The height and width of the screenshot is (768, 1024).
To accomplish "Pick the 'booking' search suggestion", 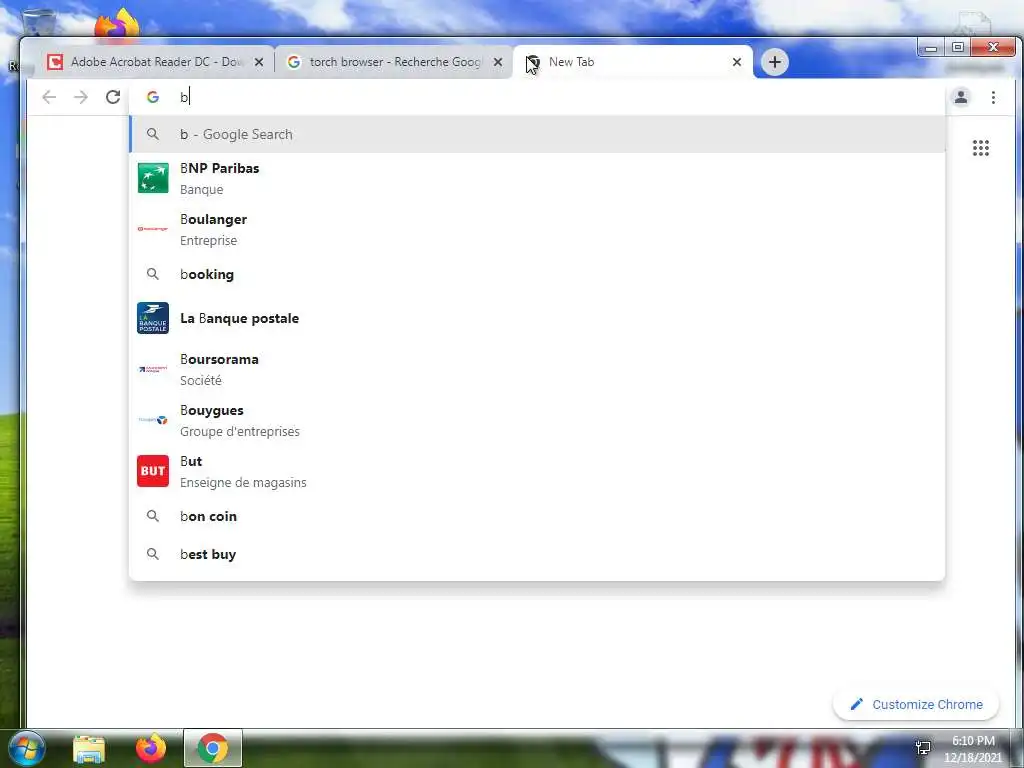I will coord(537,274).
